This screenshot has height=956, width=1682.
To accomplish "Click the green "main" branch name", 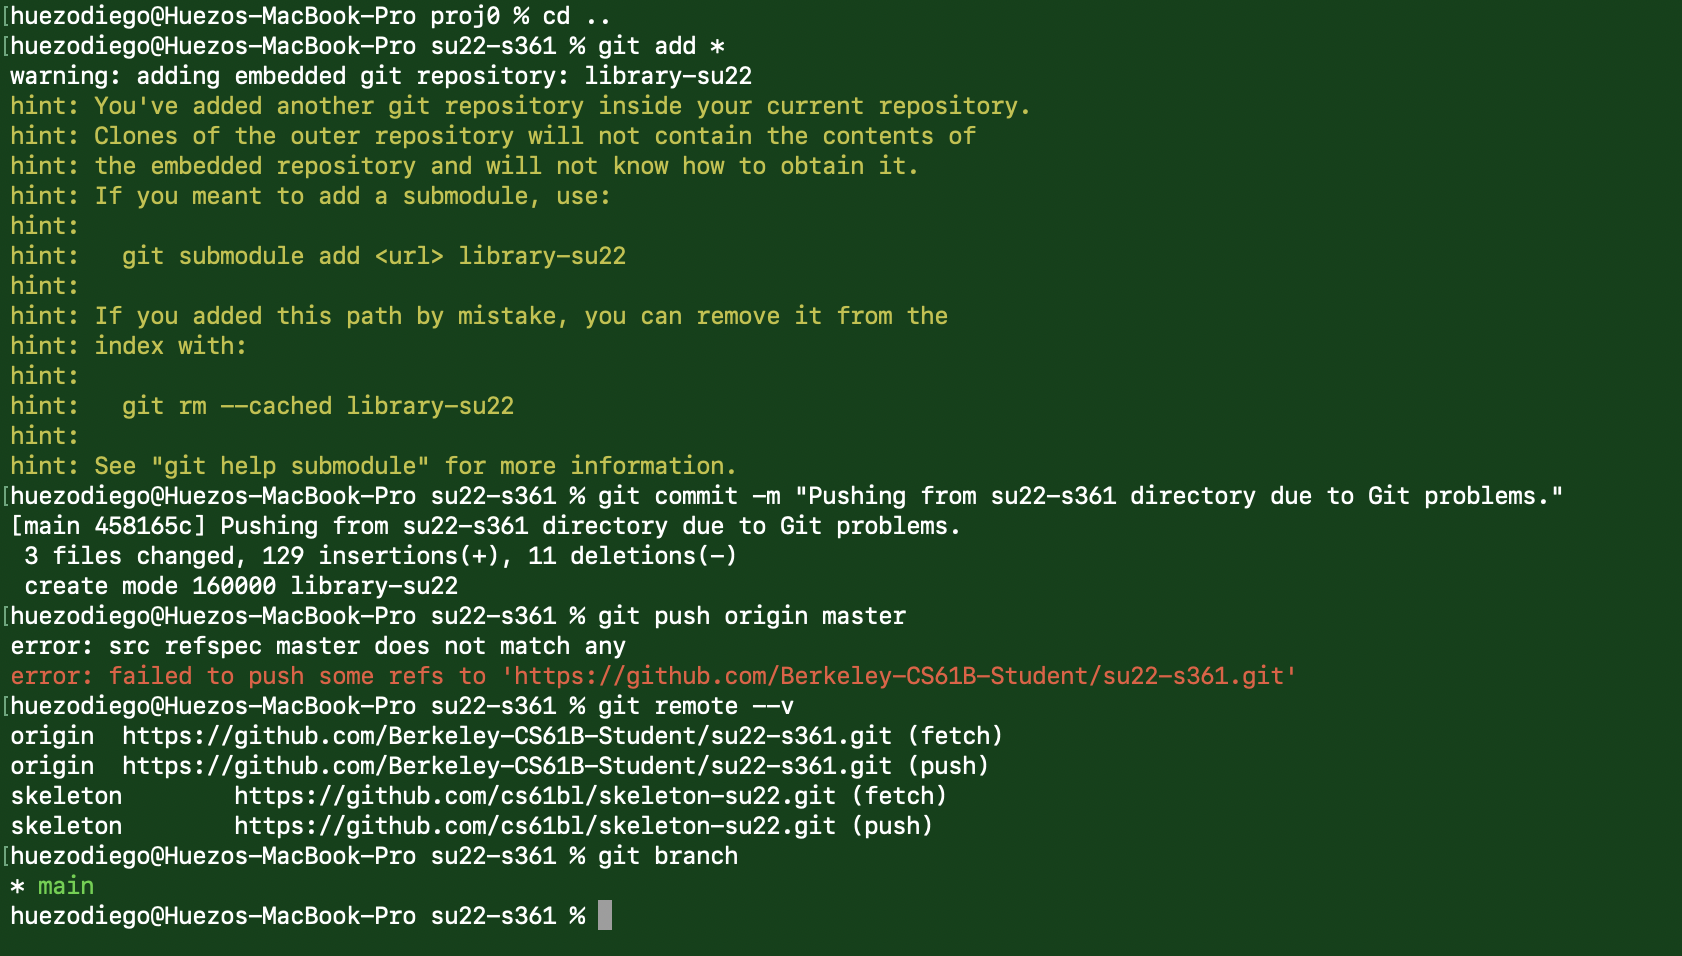I will click(x=66, y=886).
